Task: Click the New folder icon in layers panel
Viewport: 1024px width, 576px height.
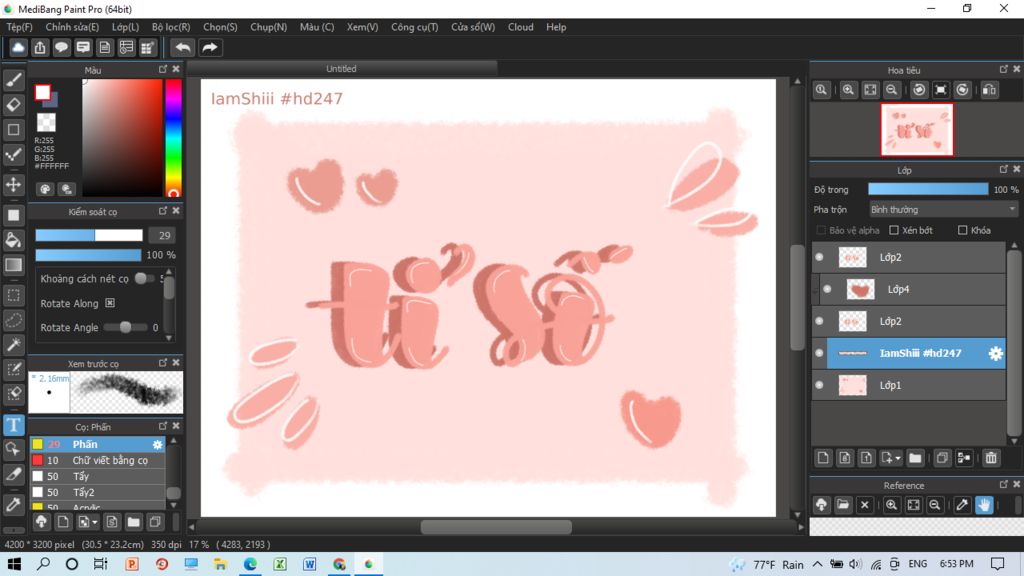Action: pyautogui.click(x=915, y=458)
